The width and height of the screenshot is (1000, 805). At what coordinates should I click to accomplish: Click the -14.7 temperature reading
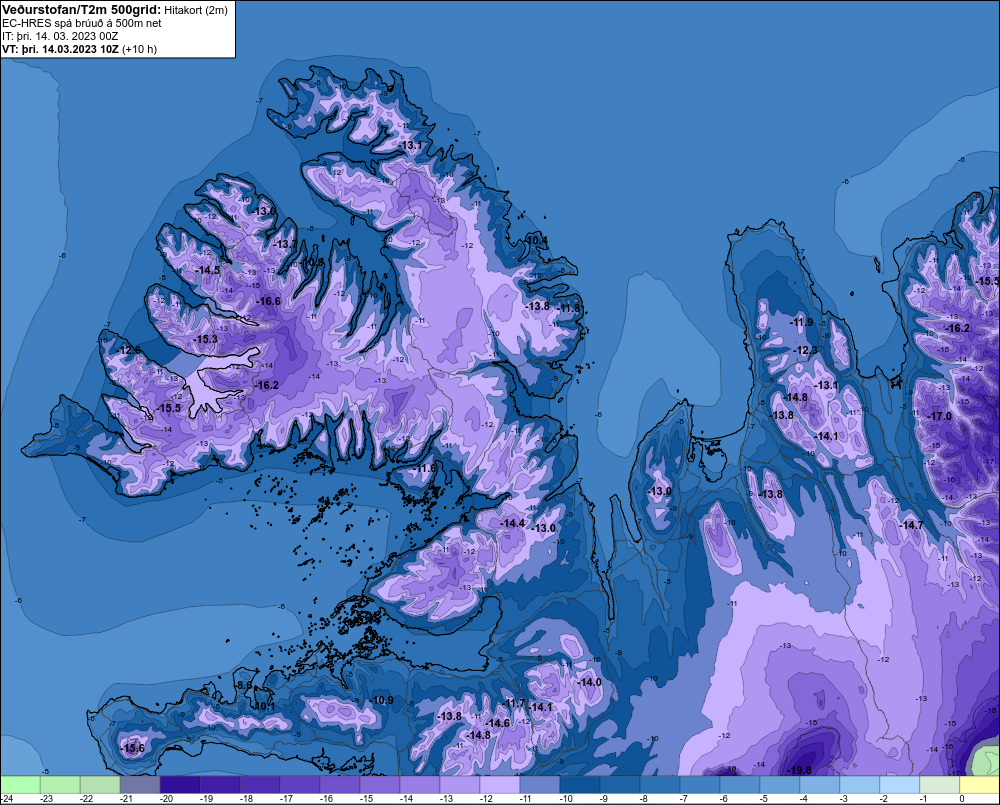(x=911, y=525)
